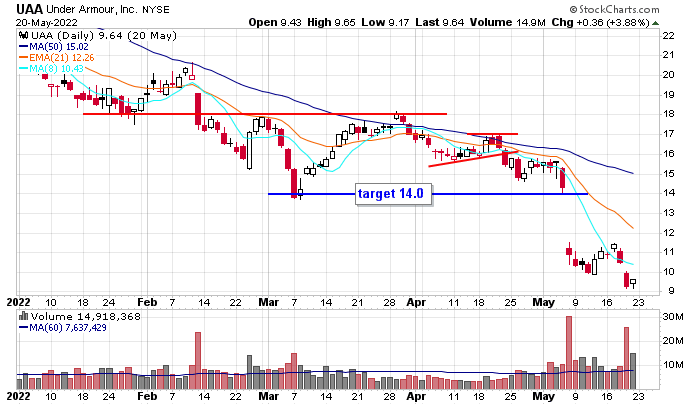Click the MA(50) 15.02 legend entry
The width and height of the screenshot is (700, 405).
pos(54,46)
